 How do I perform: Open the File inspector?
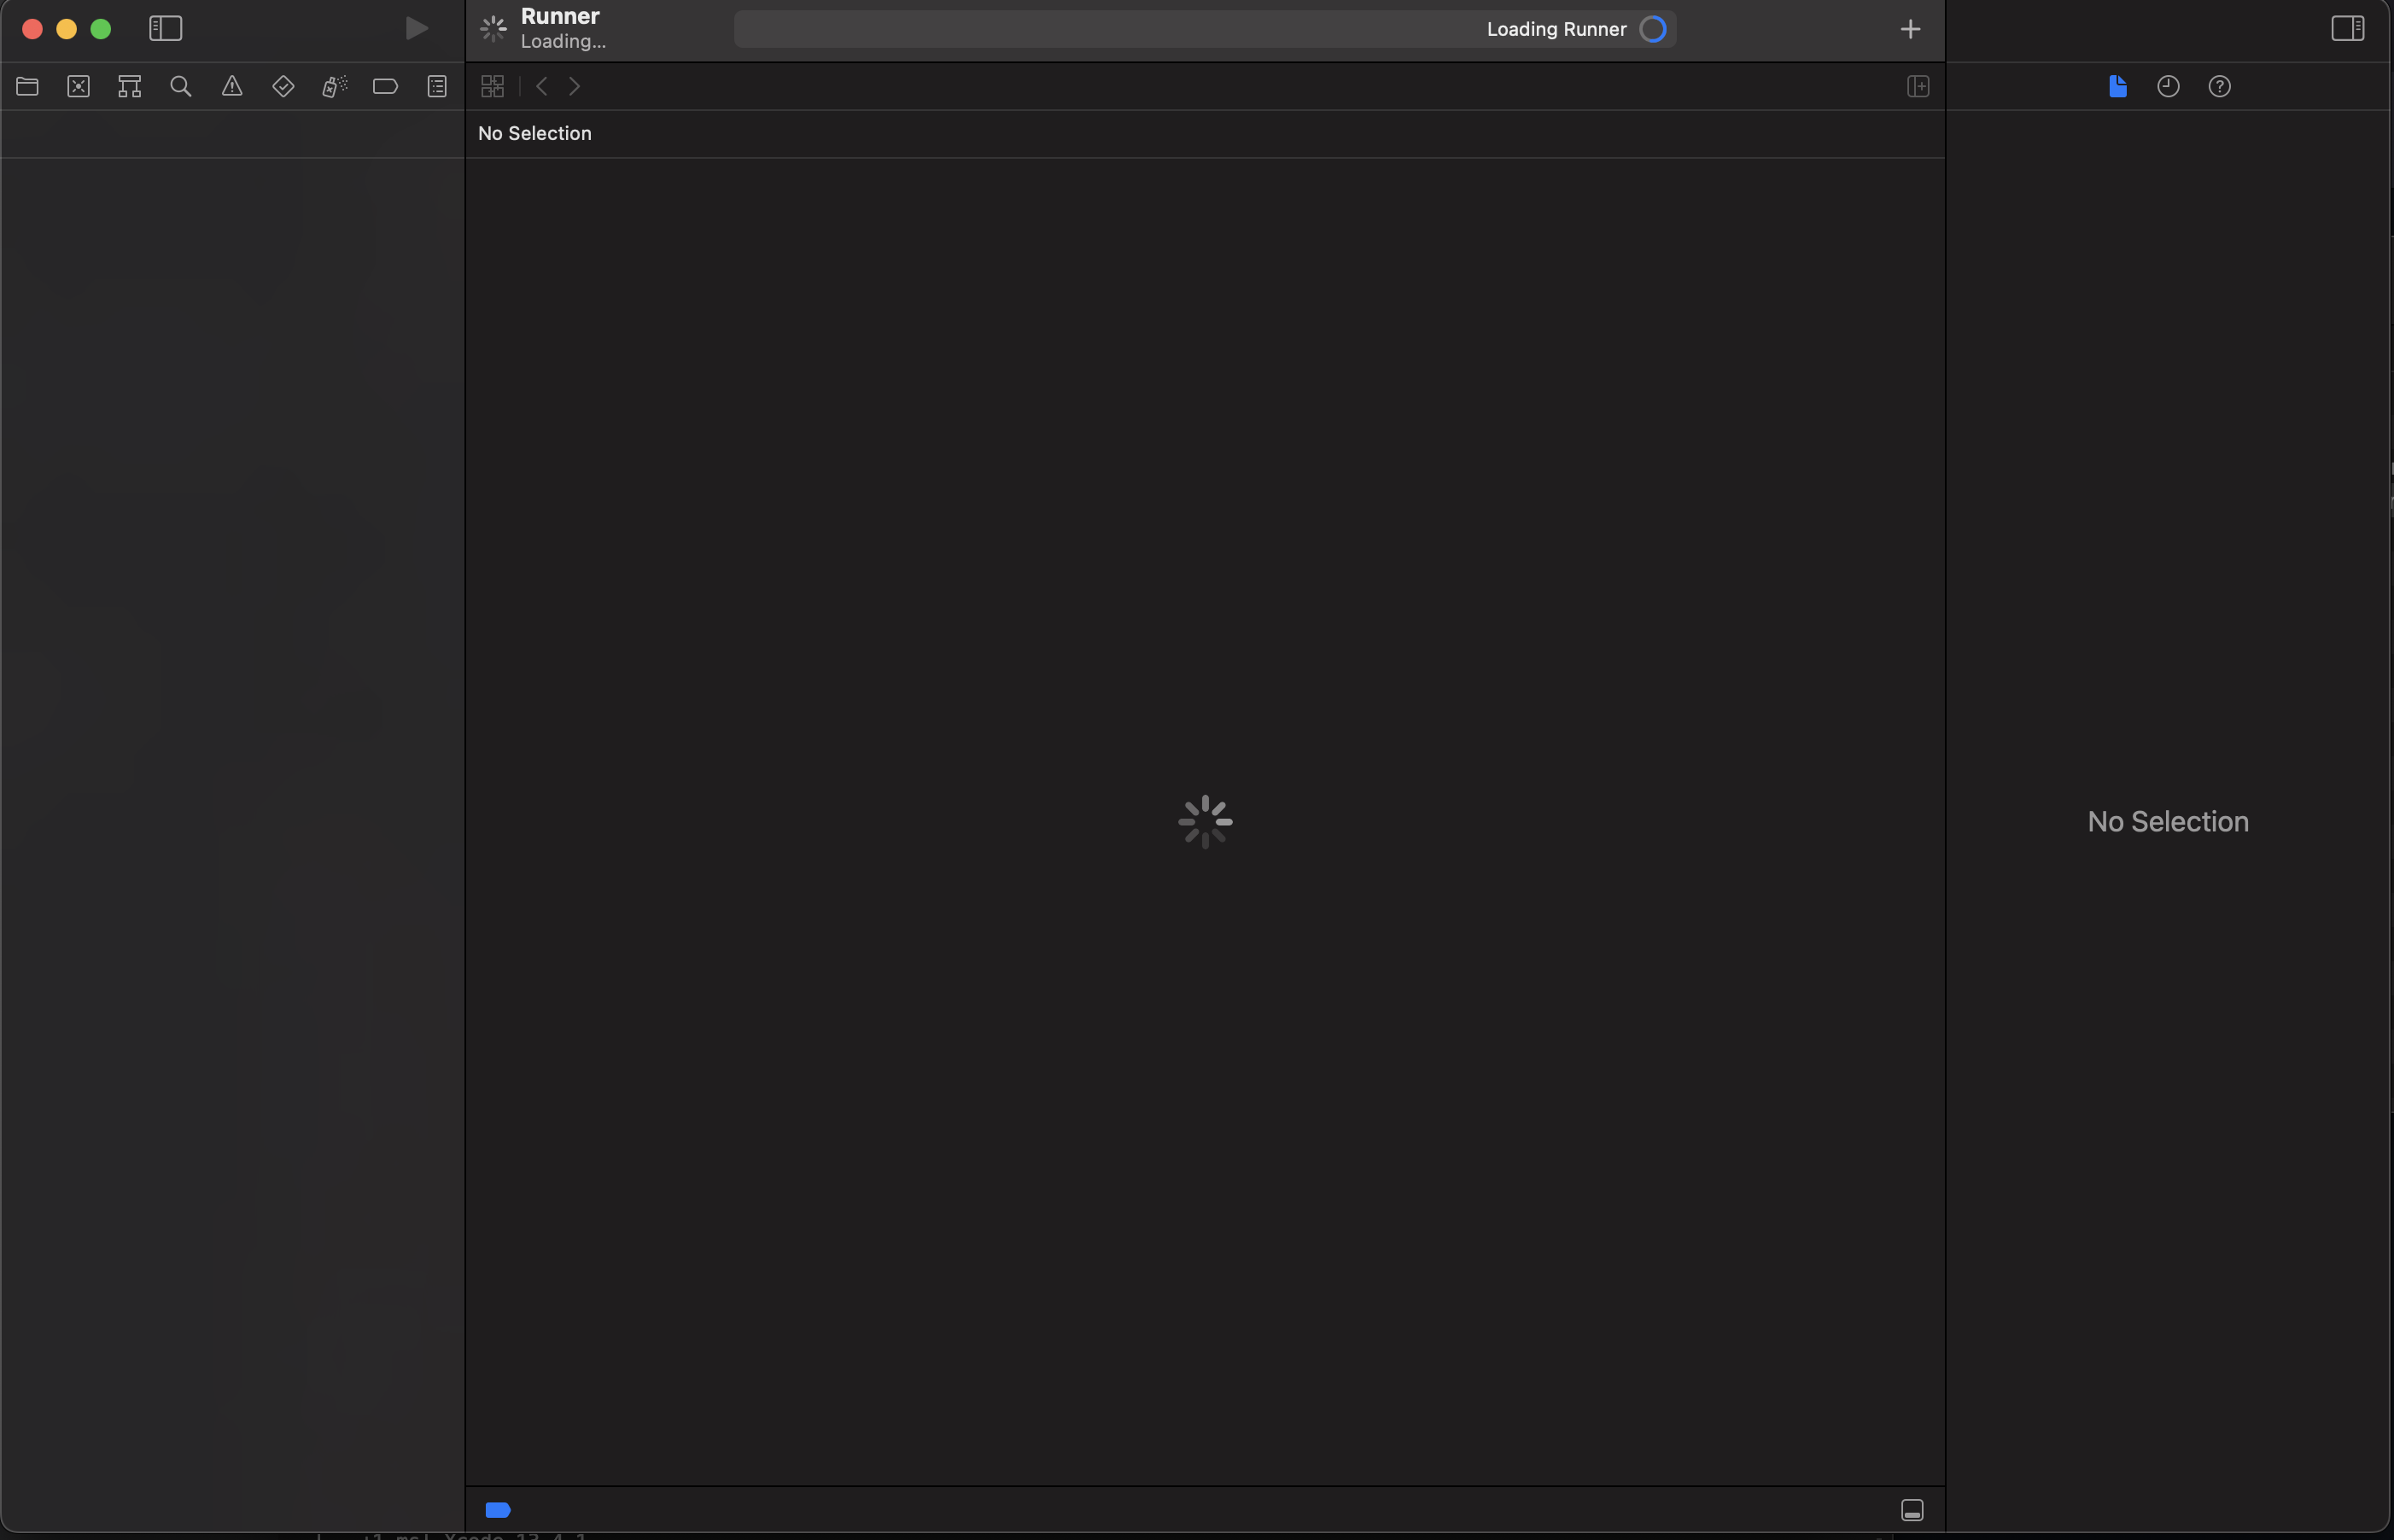pos(2117,86)
